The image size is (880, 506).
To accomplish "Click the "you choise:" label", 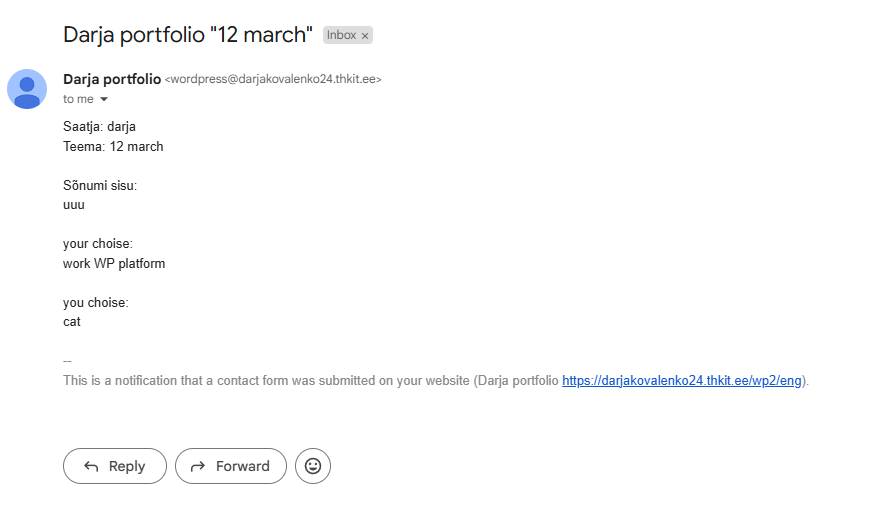I will pyautogui.click(x=96, y=303).
